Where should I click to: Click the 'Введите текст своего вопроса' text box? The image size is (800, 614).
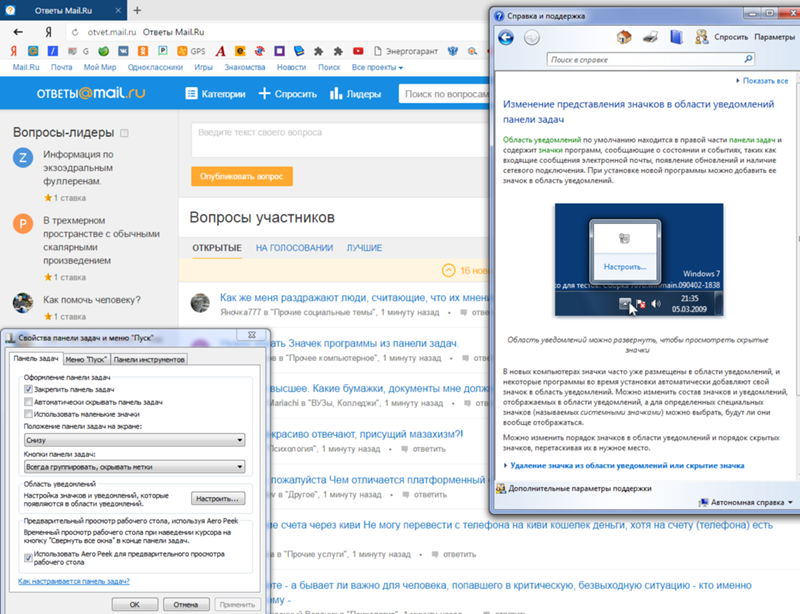click(340, 140)
